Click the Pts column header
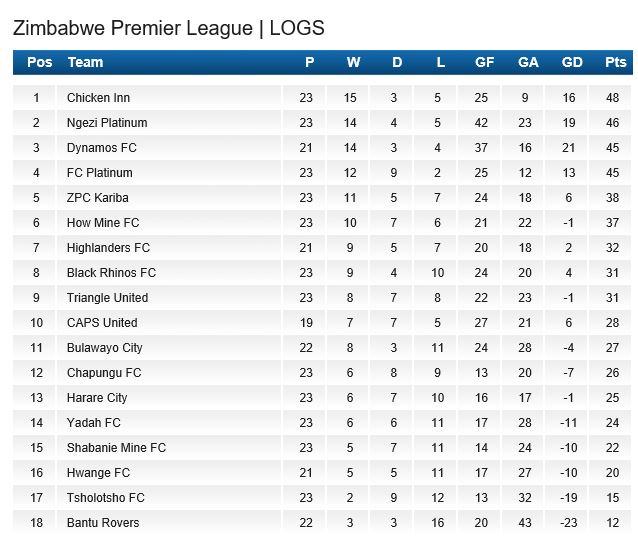This screenshot has width=638, height=544. click(x=615, y=62)
